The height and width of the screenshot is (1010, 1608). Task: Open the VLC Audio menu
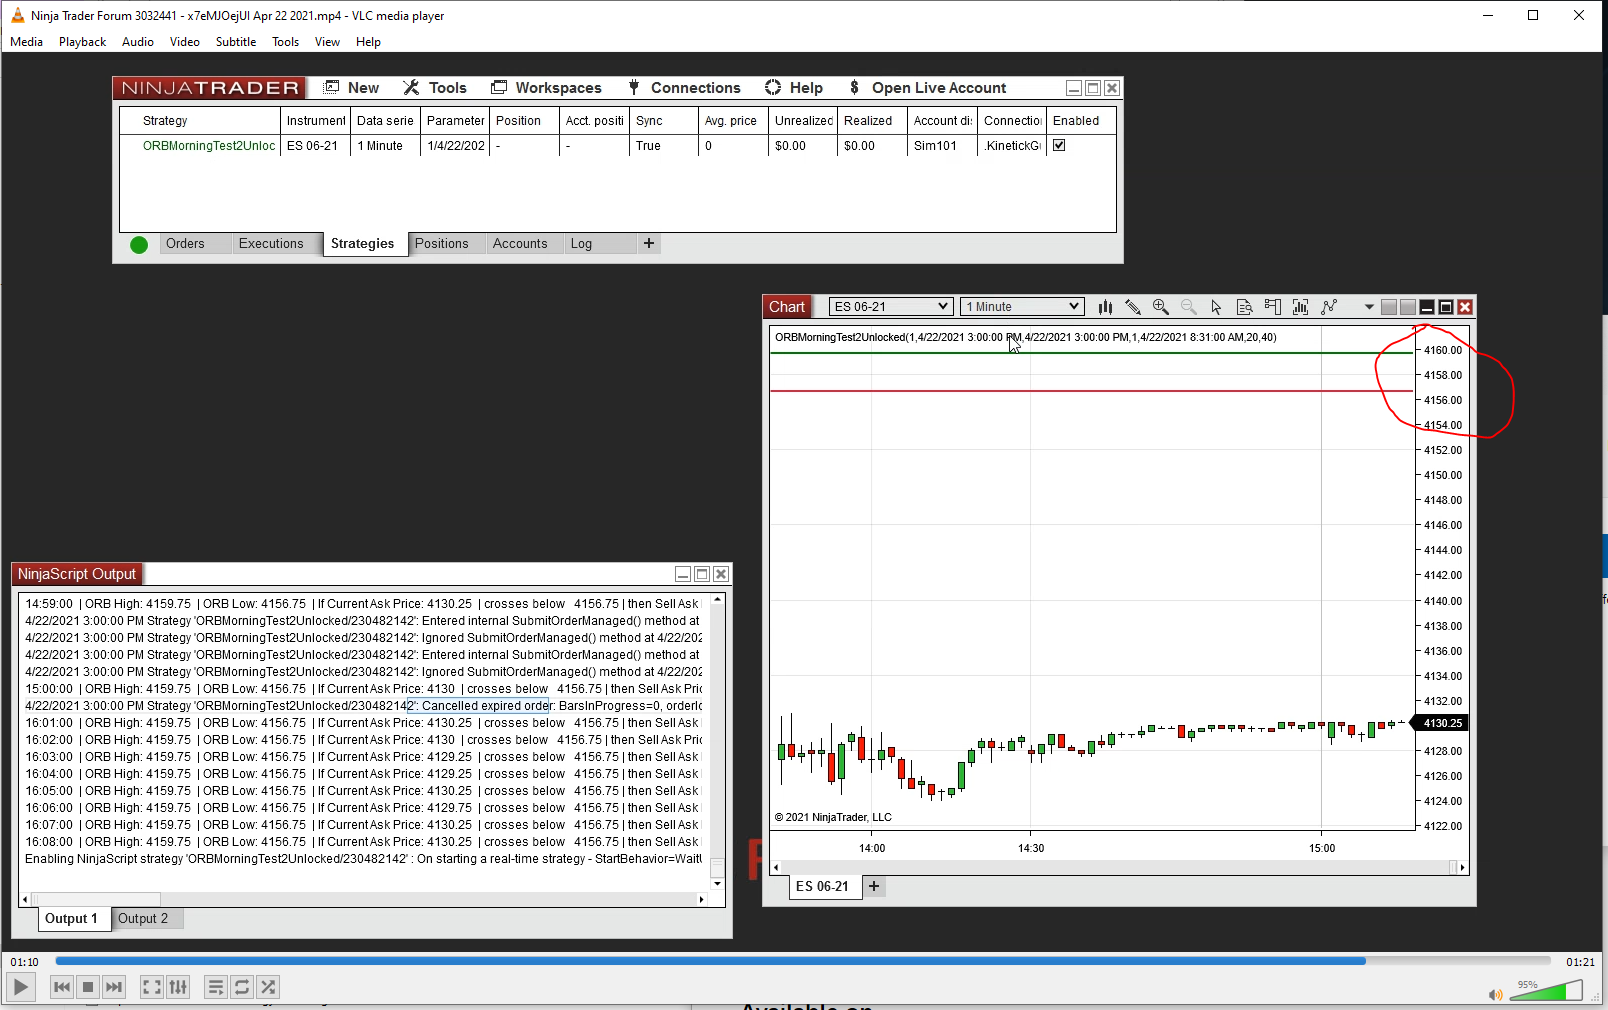(x=138, y=42)
